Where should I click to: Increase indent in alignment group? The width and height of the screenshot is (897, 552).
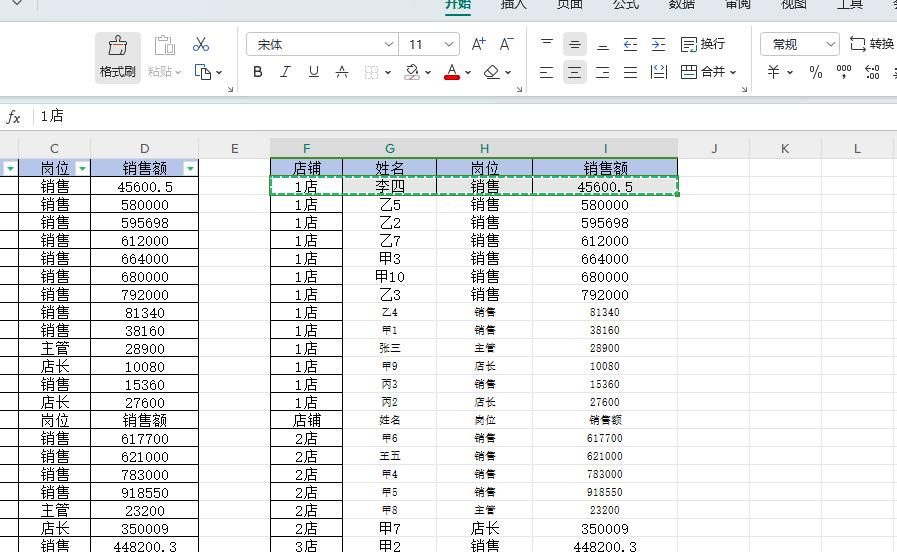[x=658, y=44]
